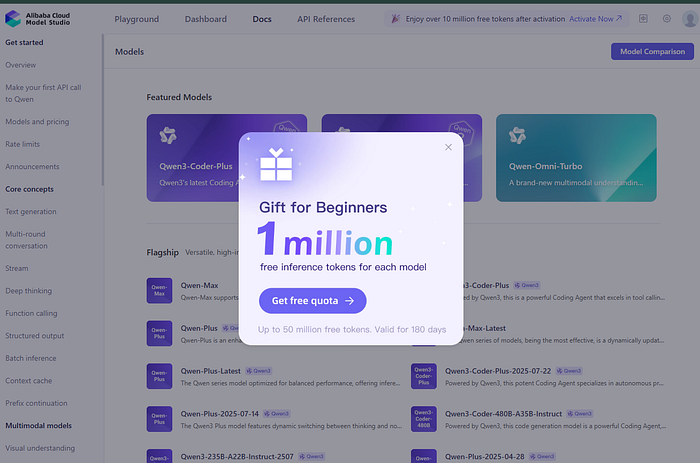Open the Batch inference sidebar item
700x463 pixels.
tap(31, 358)
